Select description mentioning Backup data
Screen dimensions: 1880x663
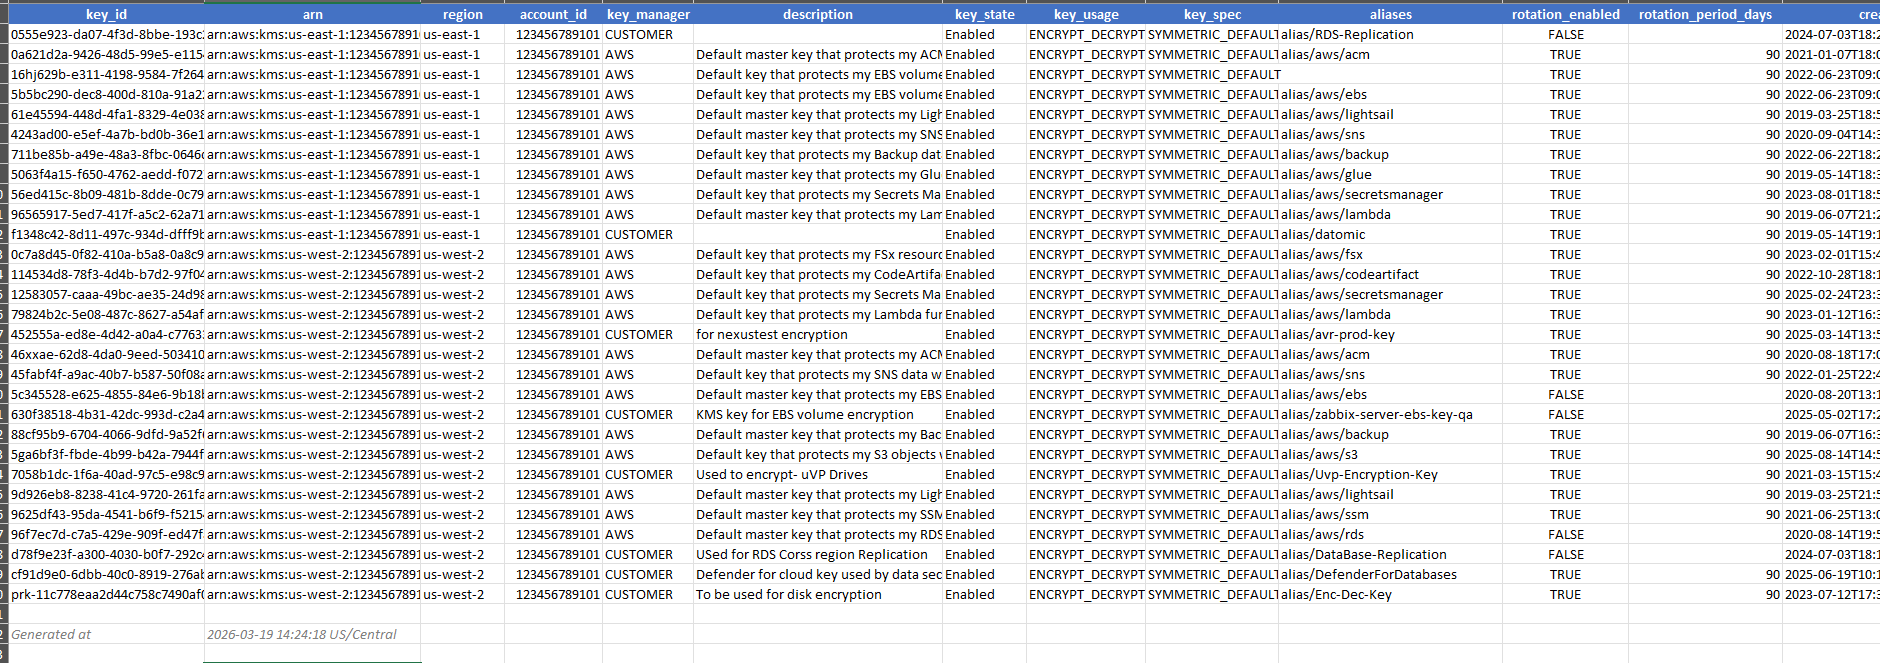pyautogui.click(x=818, y=154)
